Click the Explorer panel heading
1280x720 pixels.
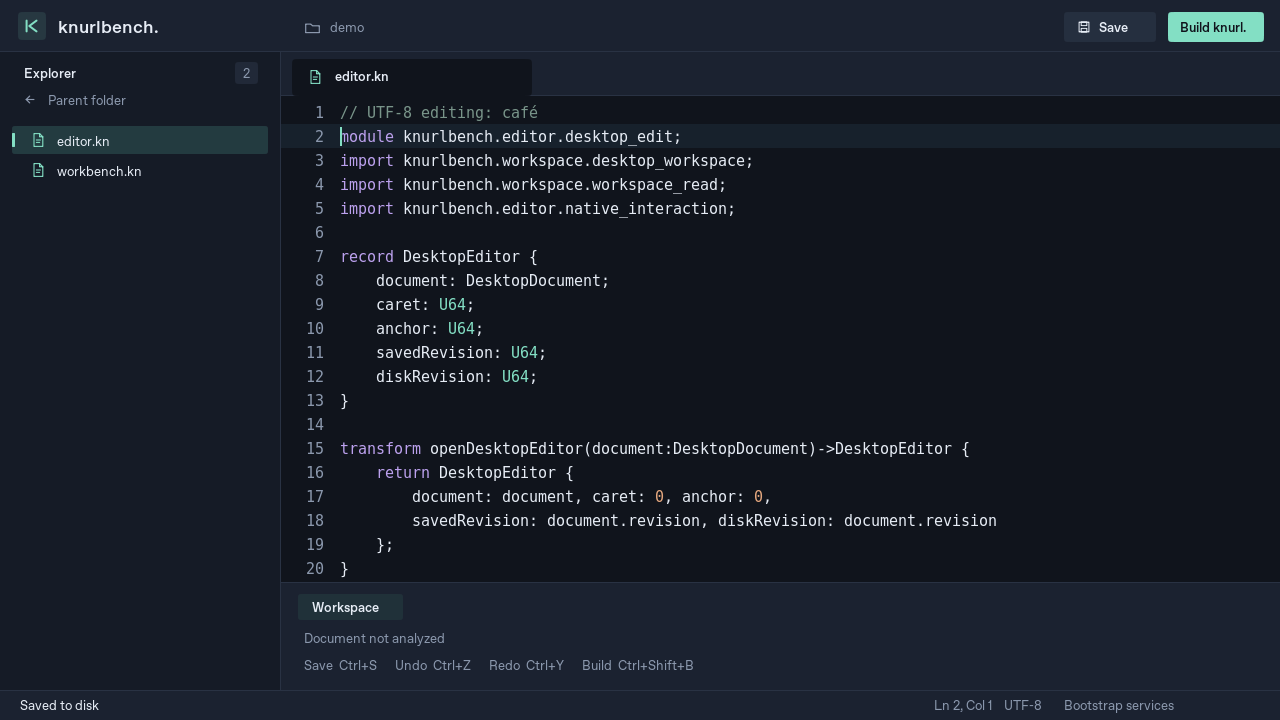pyautogui.click(x=50, y=73)
